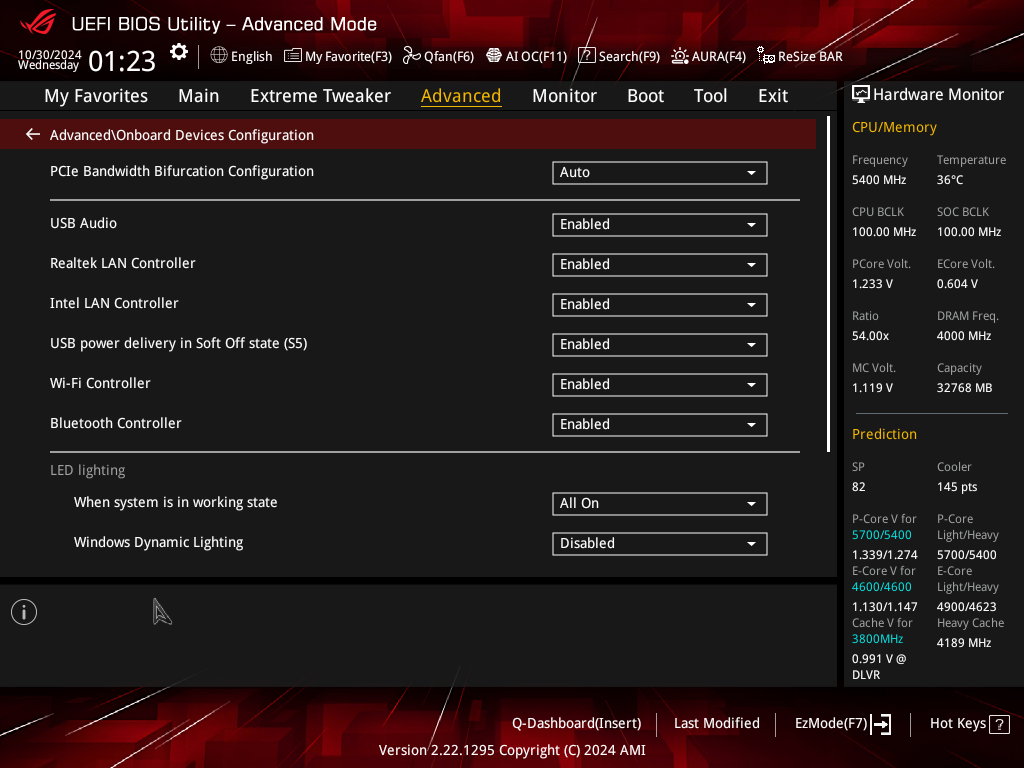The image size is (1024, 768).
Task: Open the Boot tab
Action: [645, 96]
